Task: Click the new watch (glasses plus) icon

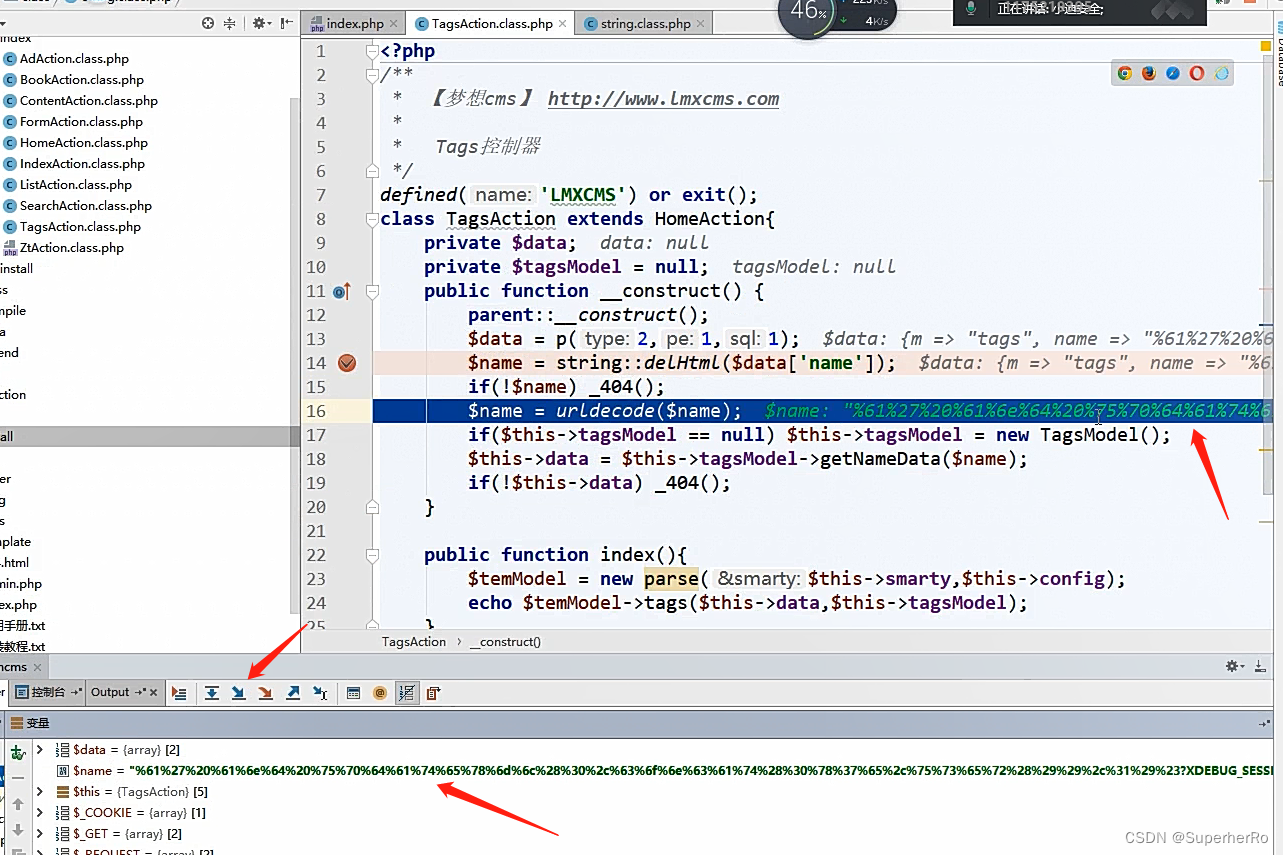Action: [x=18, y=751]
